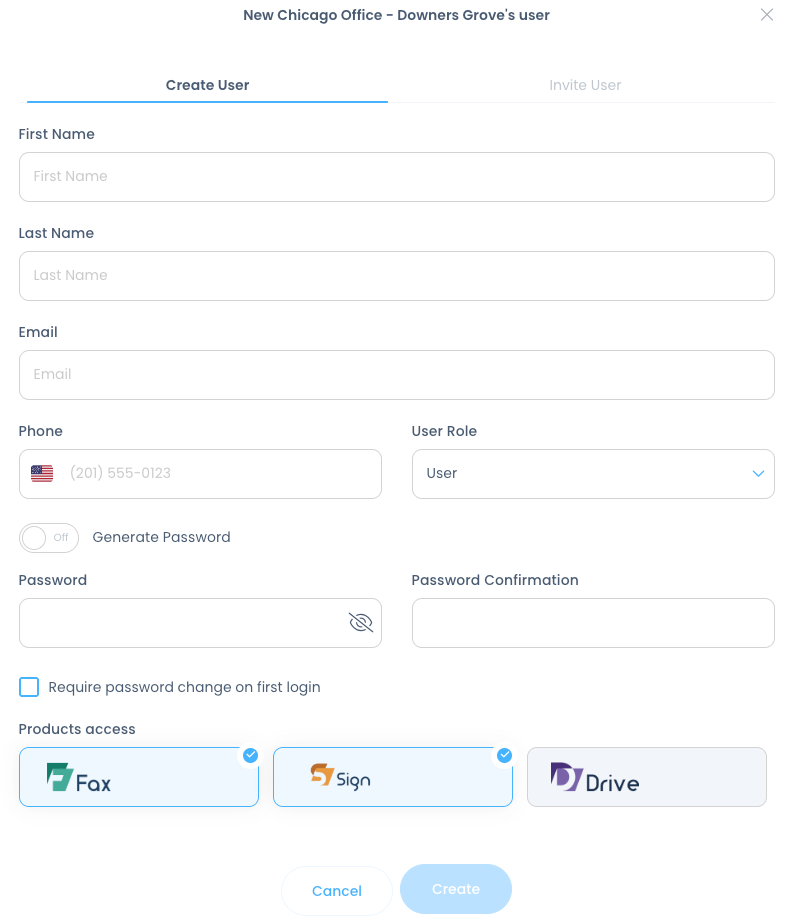This screenshot has width=792, height=923.
Task: Click the Fax card blue checkmark badge
Action: click(x=250, y=755)
